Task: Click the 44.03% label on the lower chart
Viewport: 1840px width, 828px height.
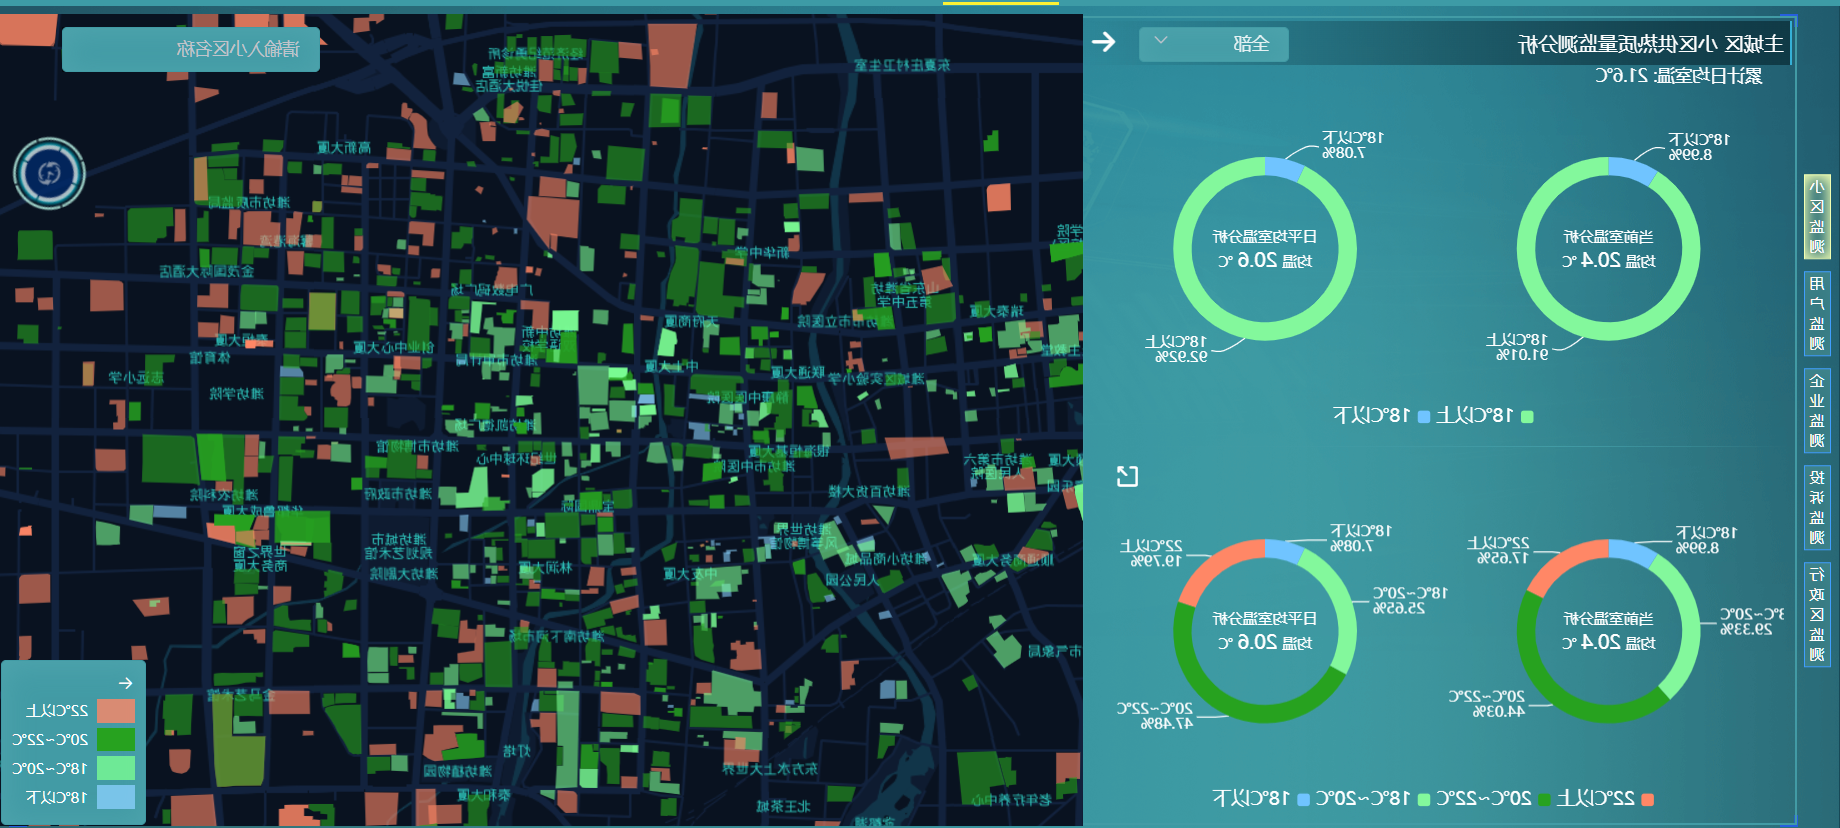Action: click(1499, 711)
